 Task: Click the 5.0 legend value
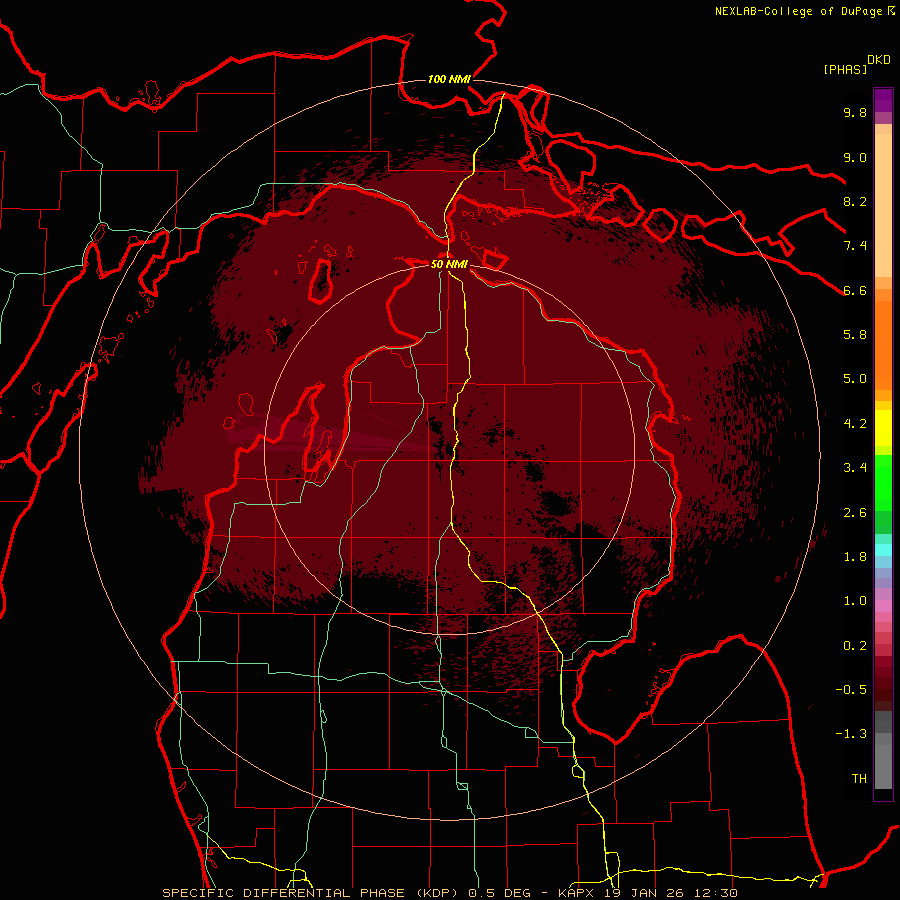coord(855,379)
